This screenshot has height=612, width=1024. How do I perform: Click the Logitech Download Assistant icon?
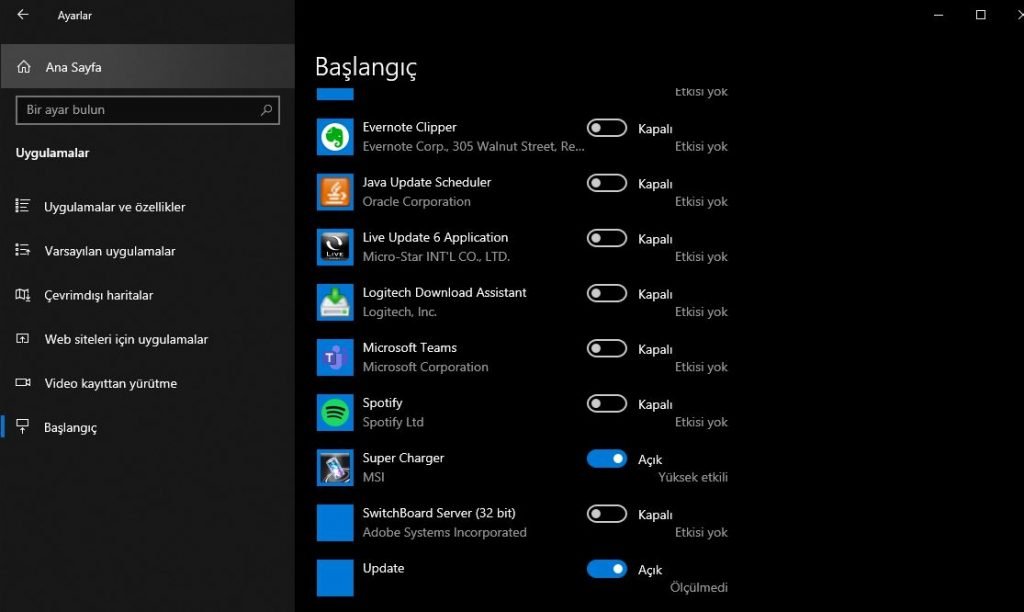(335, 302)
